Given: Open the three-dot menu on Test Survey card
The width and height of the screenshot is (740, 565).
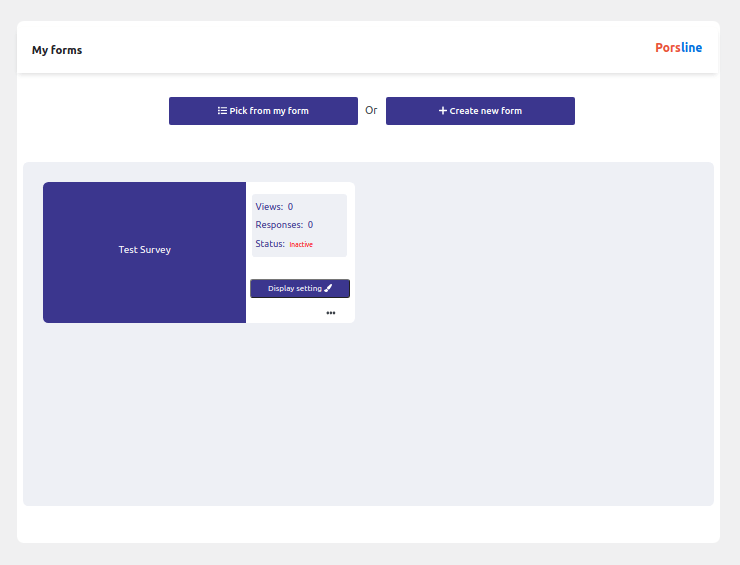Looking at the screenshot, I should pos(330,313).
